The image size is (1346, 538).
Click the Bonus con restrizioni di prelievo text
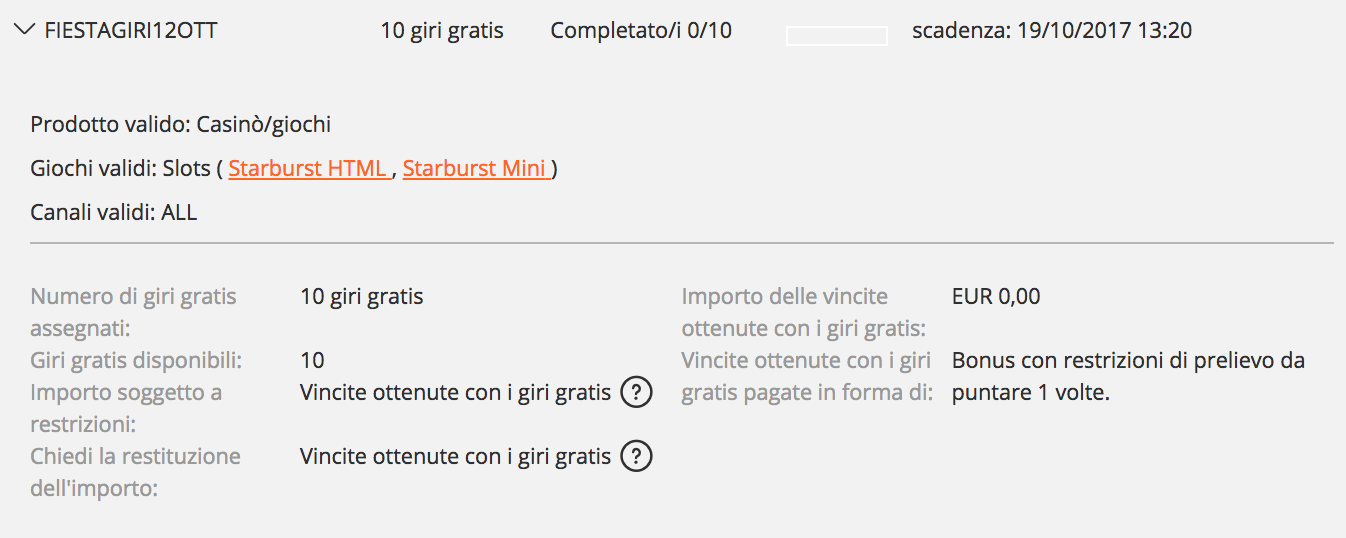(x=1129, y=377)
